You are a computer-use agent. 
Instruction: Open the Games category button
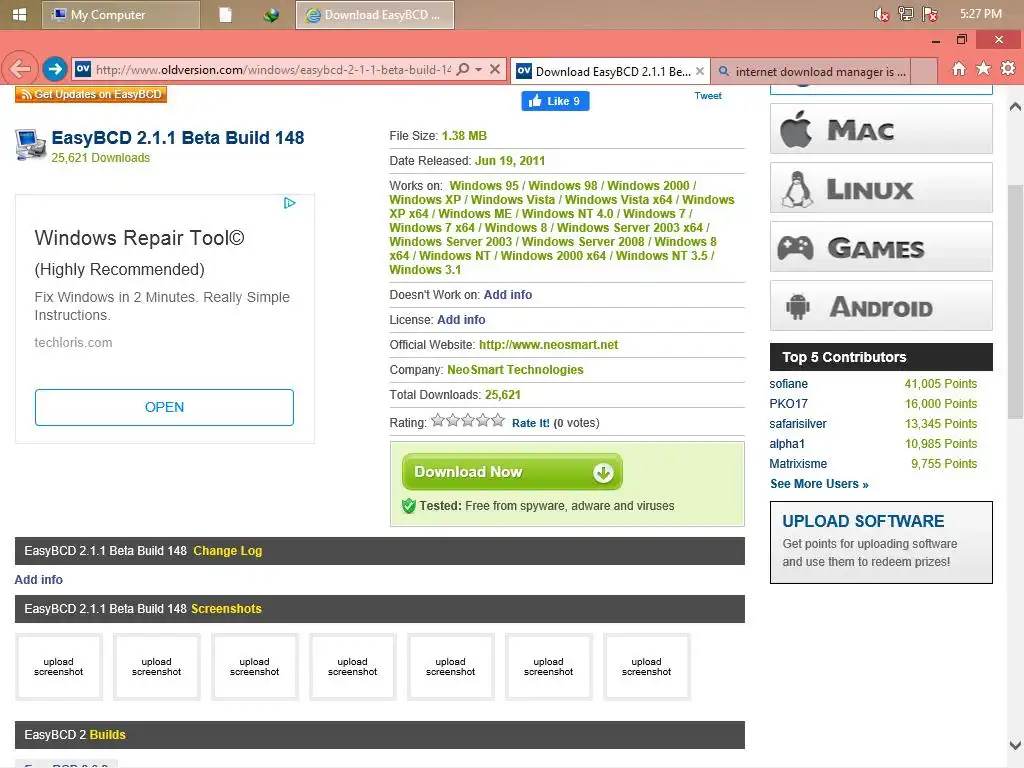point(881,247)
